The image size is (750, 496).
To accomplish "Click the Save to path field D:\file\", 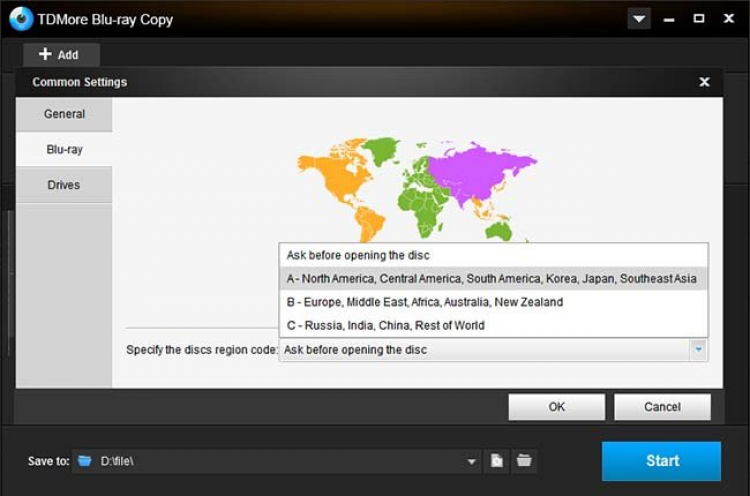I will [x=277, y=461].
